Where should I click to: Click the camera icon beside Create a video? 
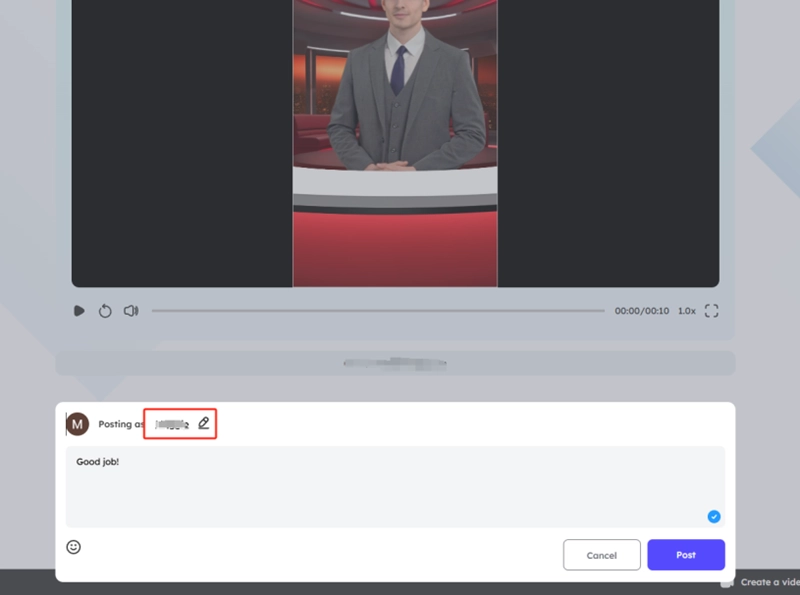point(727,582)
